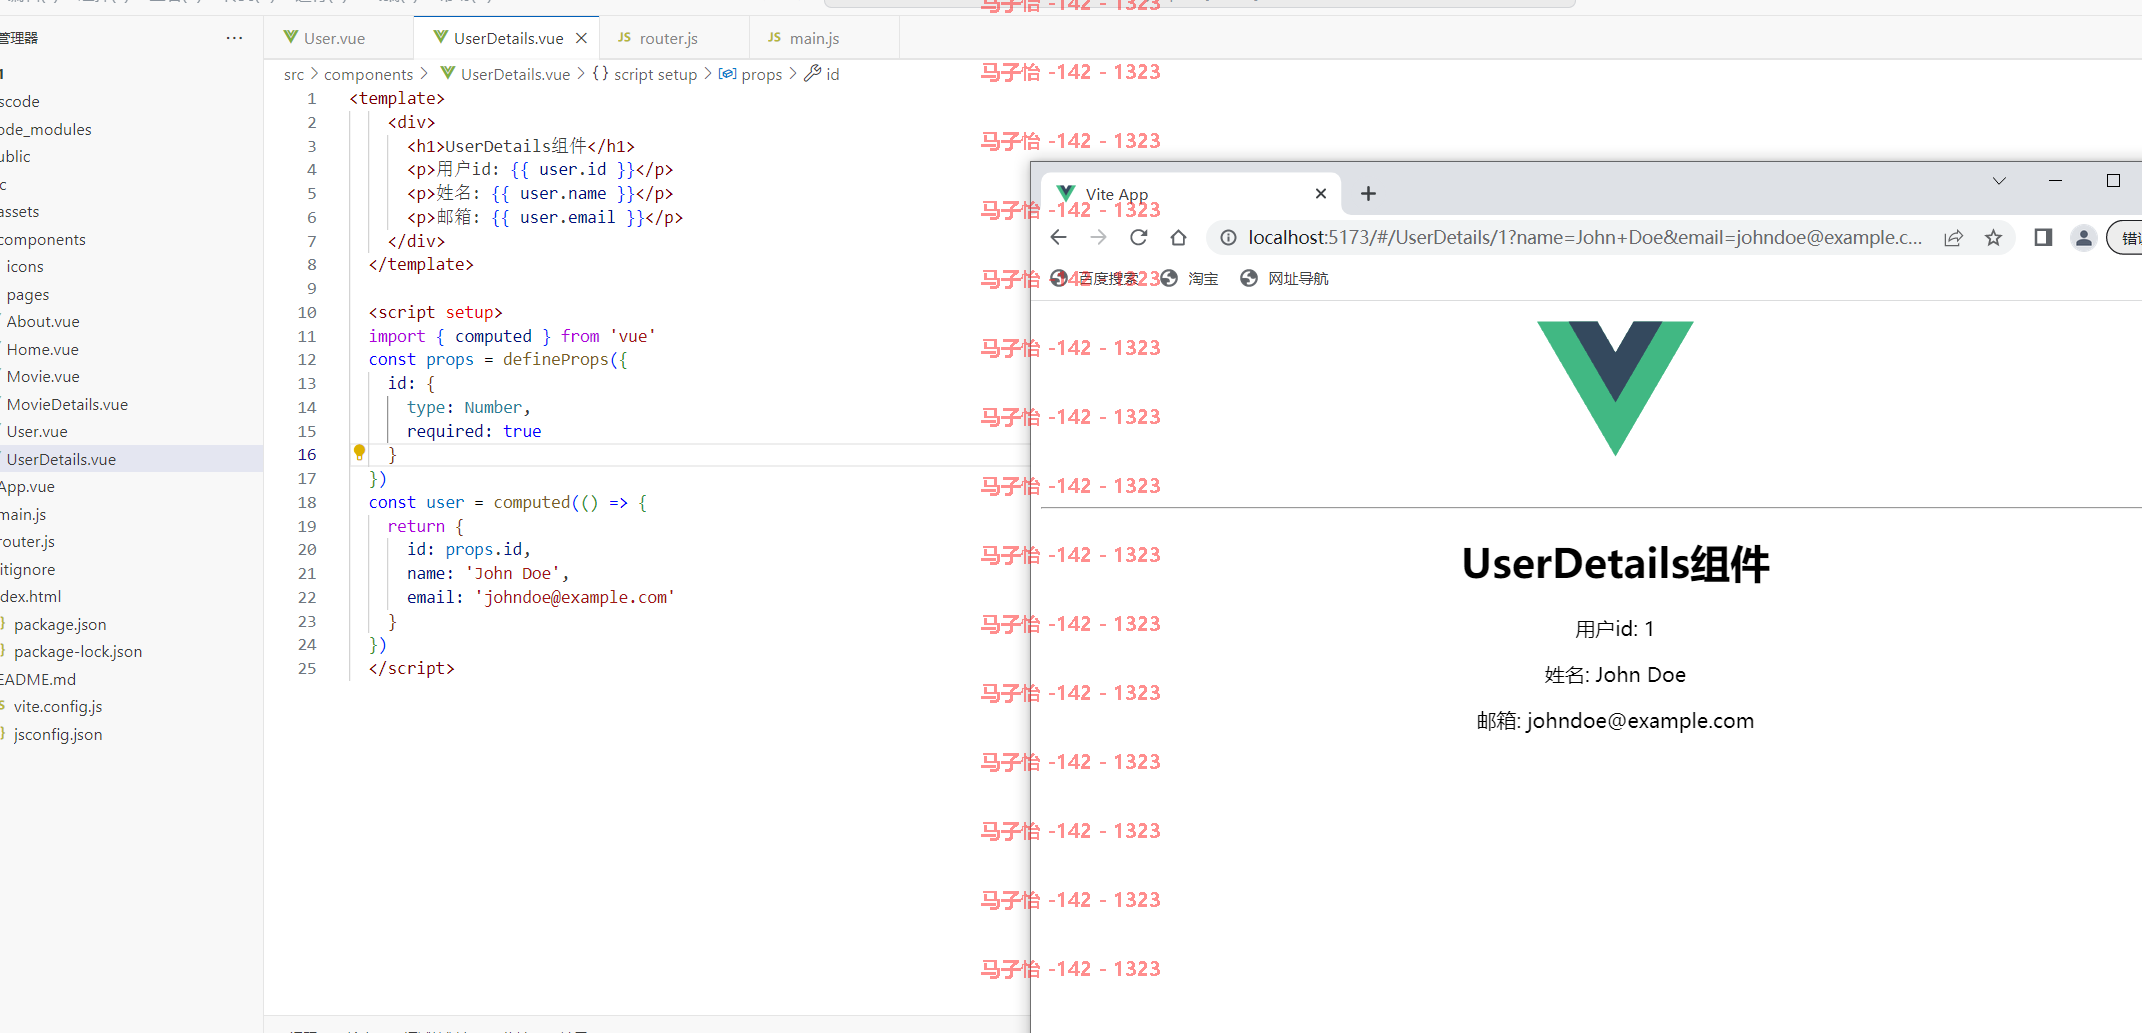Toggle the browser side panel icon
2142x1033 pixels.
[x=2043, y=237]
